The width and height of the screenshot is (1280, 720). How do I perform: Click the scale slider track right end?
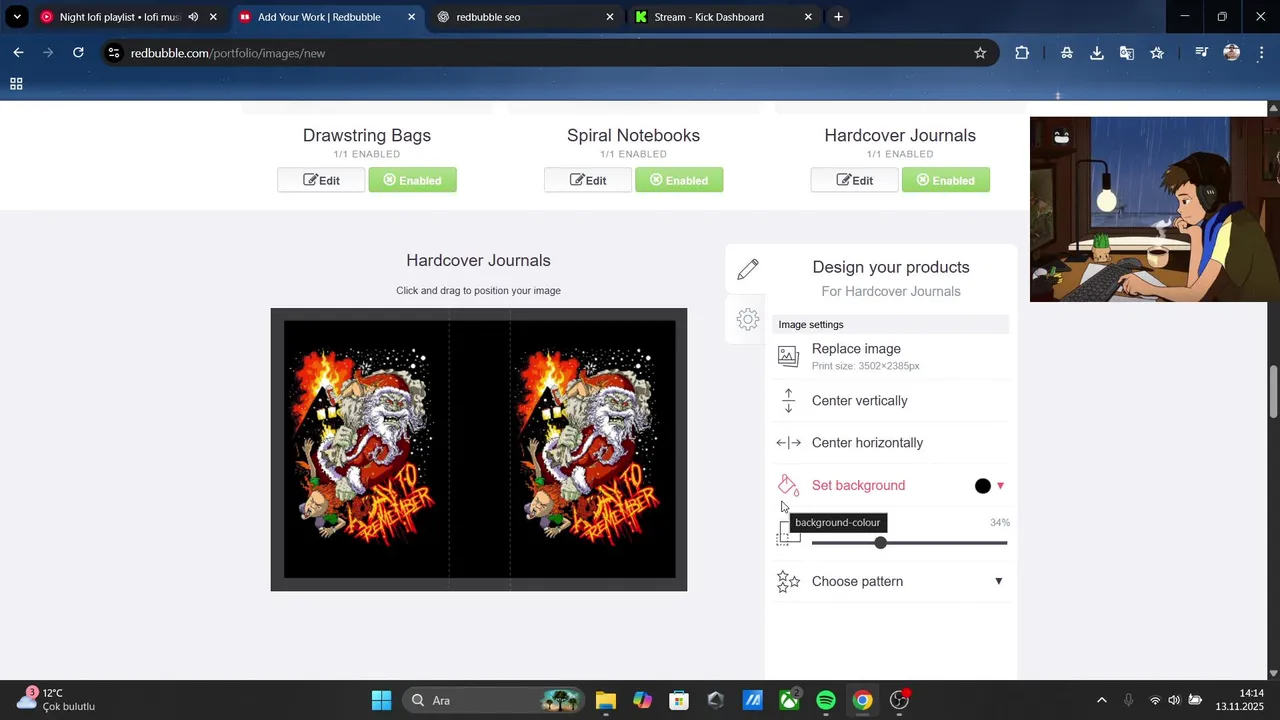1004,543
